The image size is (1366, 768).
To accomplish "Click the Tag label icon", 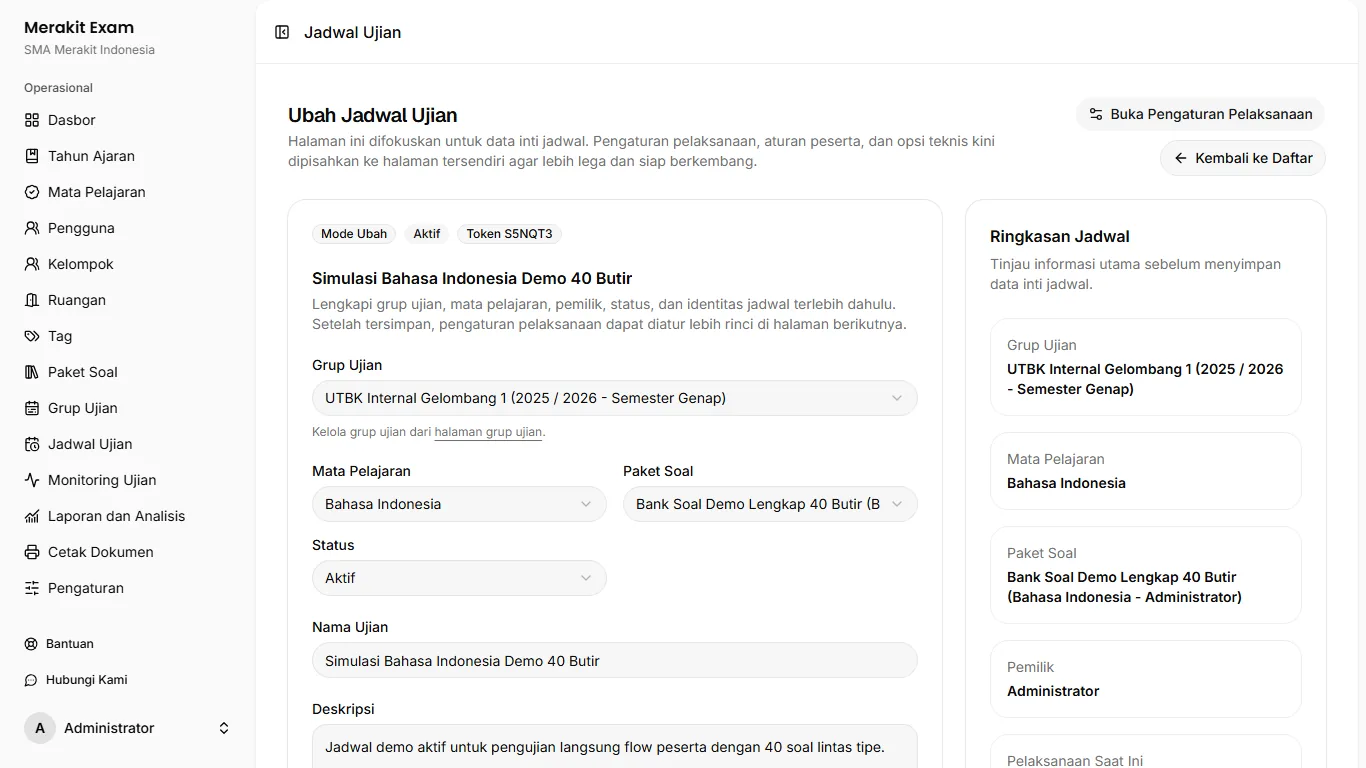I will point(32,336).
